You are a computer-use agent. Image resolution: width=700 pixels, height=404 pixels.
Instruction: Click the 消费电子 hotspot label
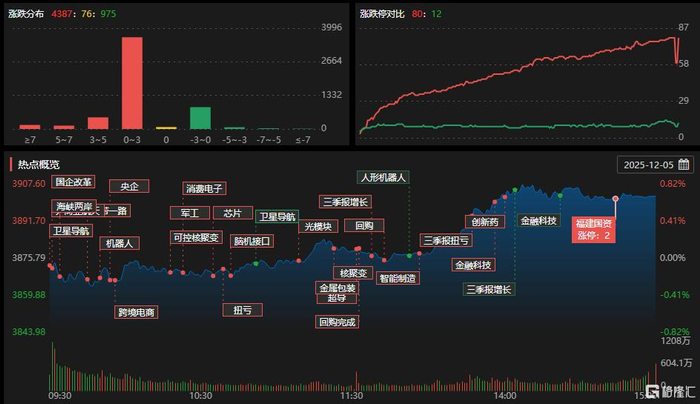pos(204,188)
